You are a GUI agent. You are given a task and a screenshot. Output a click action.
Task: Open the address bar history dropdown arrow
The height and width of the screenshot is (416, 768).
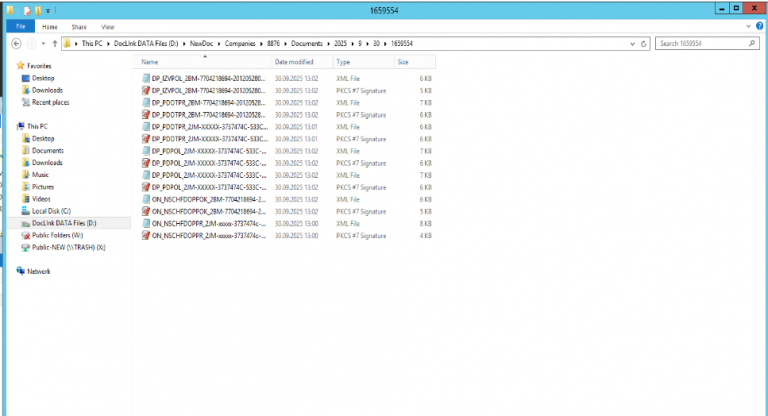(632, 44)
